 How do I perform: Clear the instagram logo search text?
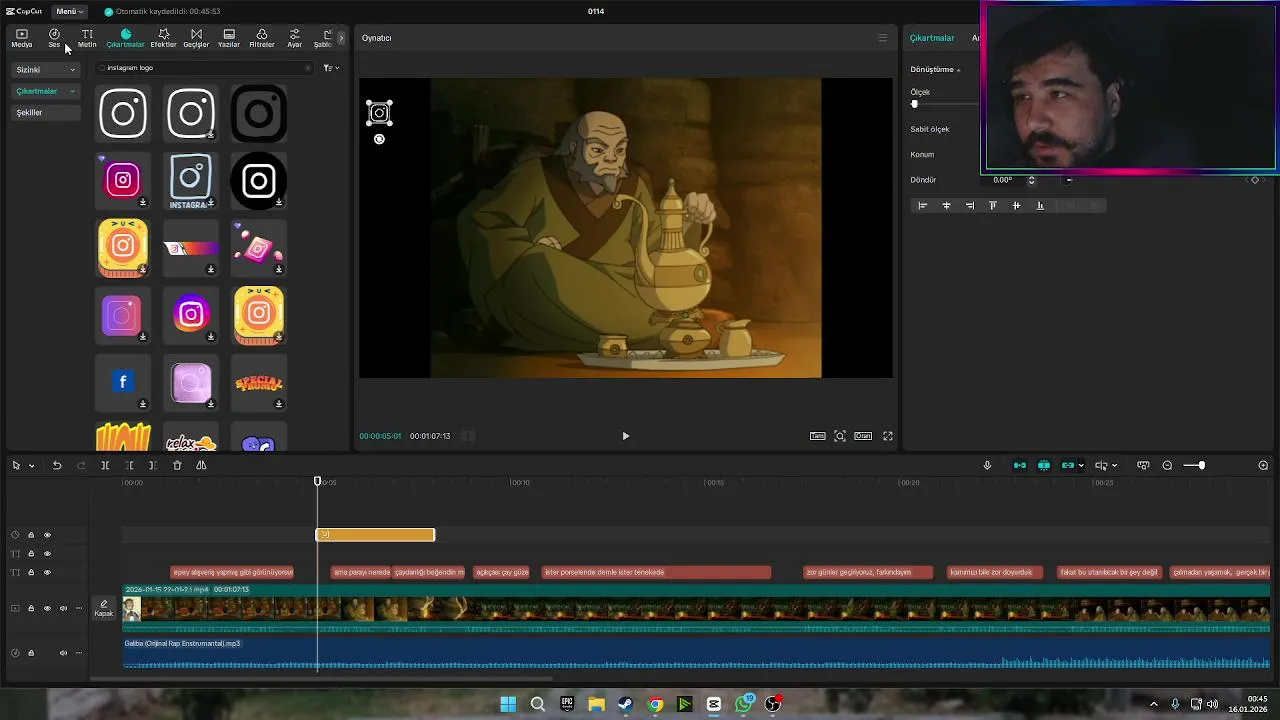(308, 68)
